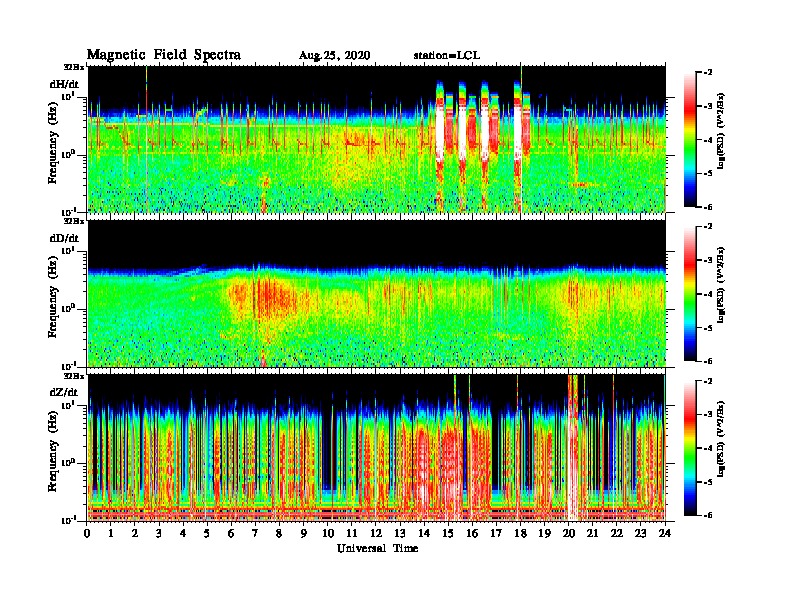Viewport: 792px width, 612px height.
Task: Click the "log(PSD)" colorbar label beside dD/dt
Action: (x=722, y=285)
